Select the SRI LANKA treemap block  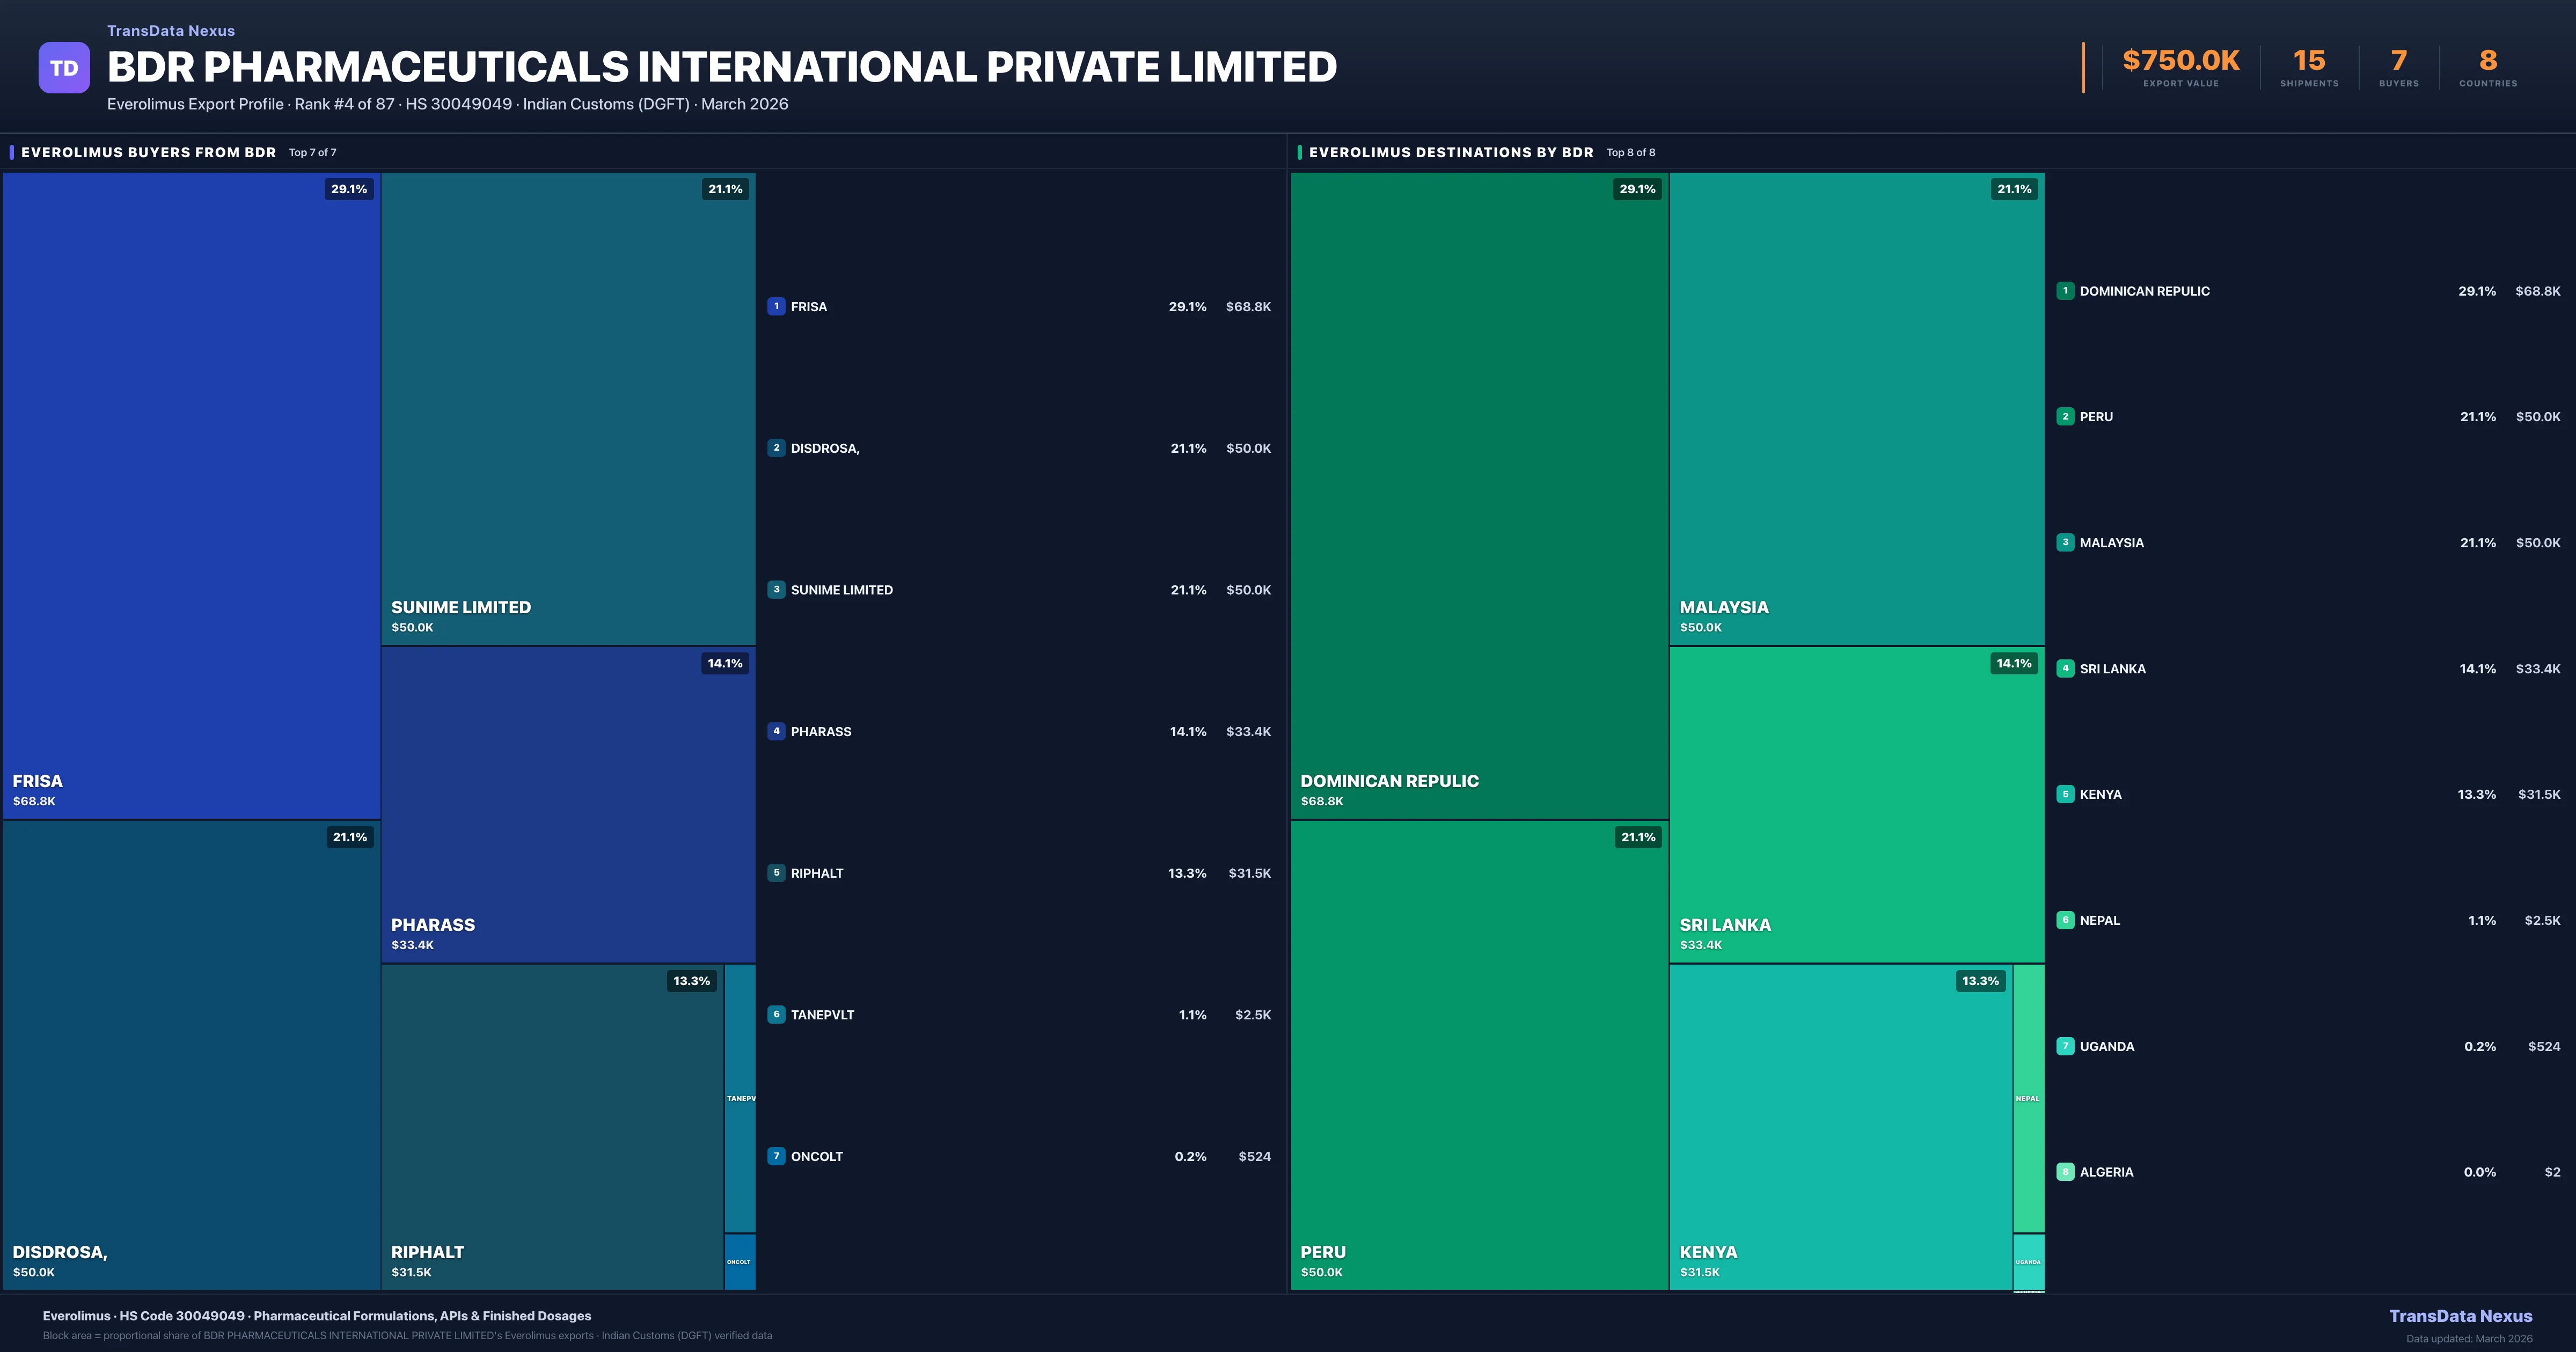(x=1856, y=804)
